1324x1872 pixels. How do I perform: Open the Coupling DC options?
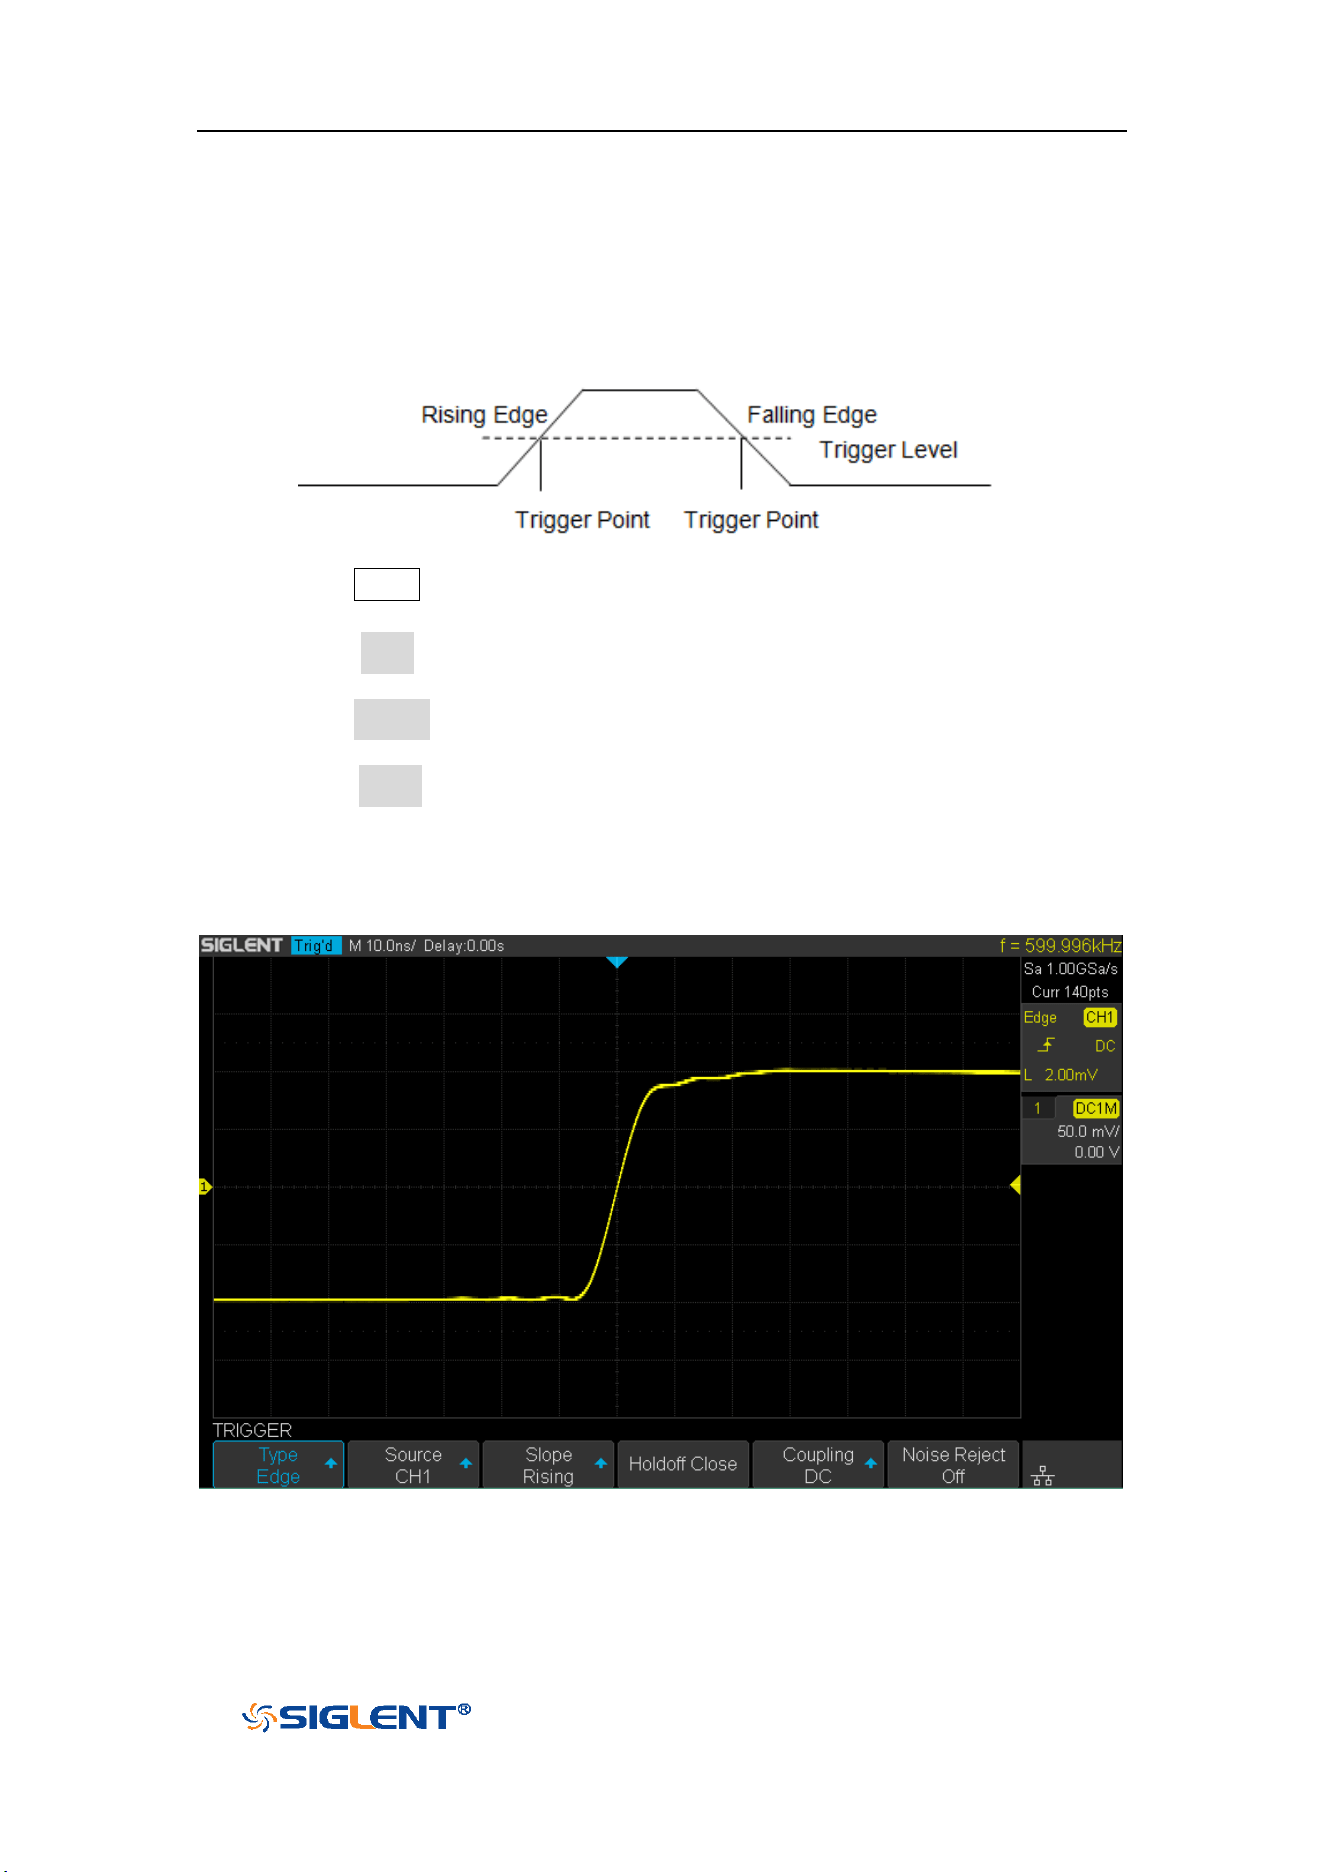pos(818,1465)
